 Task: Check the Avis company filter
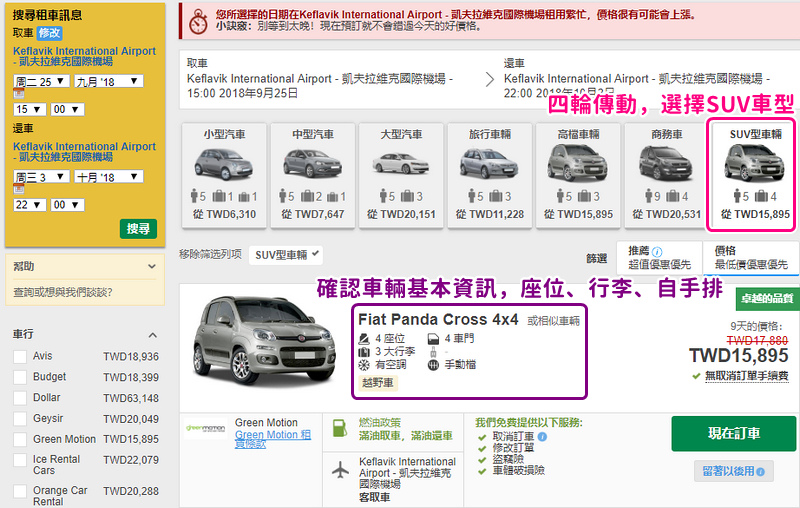(x=20, y=357)
